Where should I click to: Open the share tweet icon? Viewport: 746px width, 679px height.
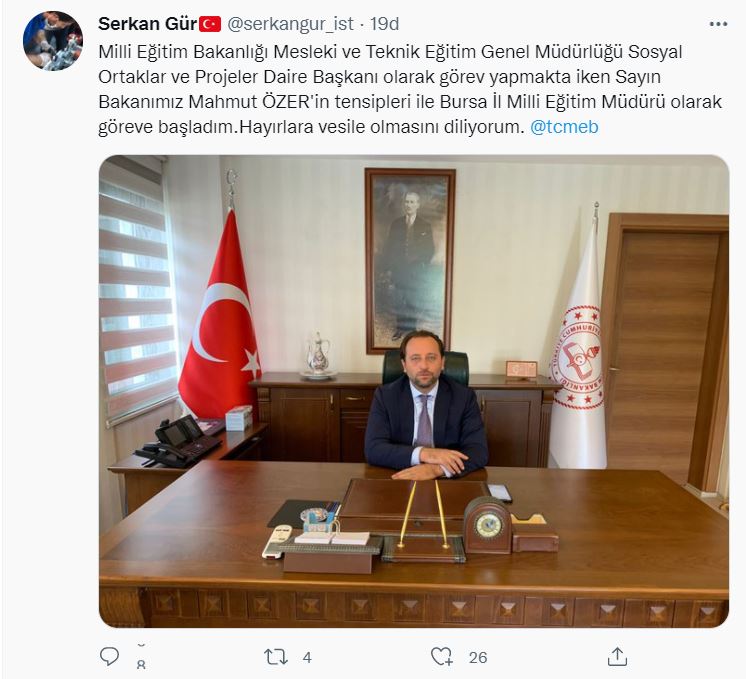pos(617,657)
